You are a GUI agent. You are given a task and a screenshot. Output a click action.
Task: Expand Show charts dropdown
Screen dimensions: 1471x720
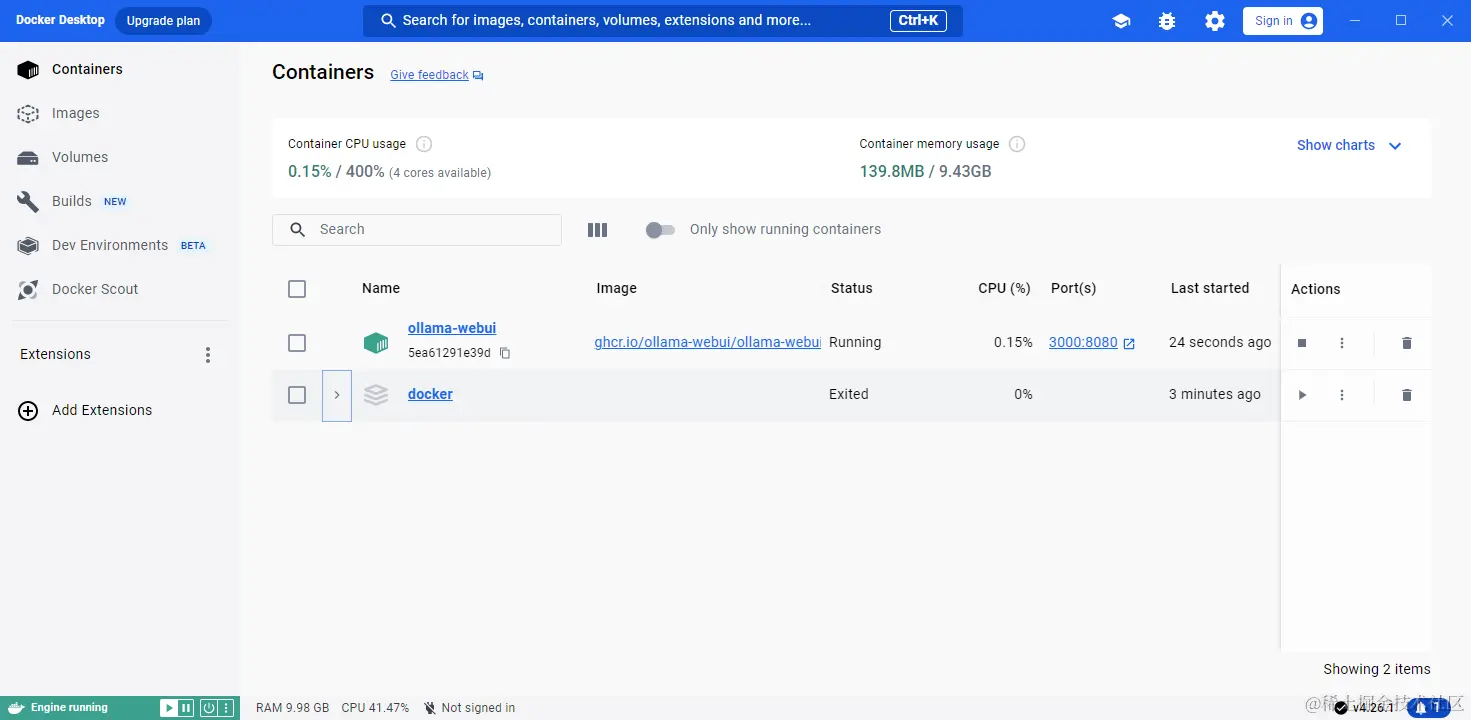pyautogui.click(x=1349, y=145)
